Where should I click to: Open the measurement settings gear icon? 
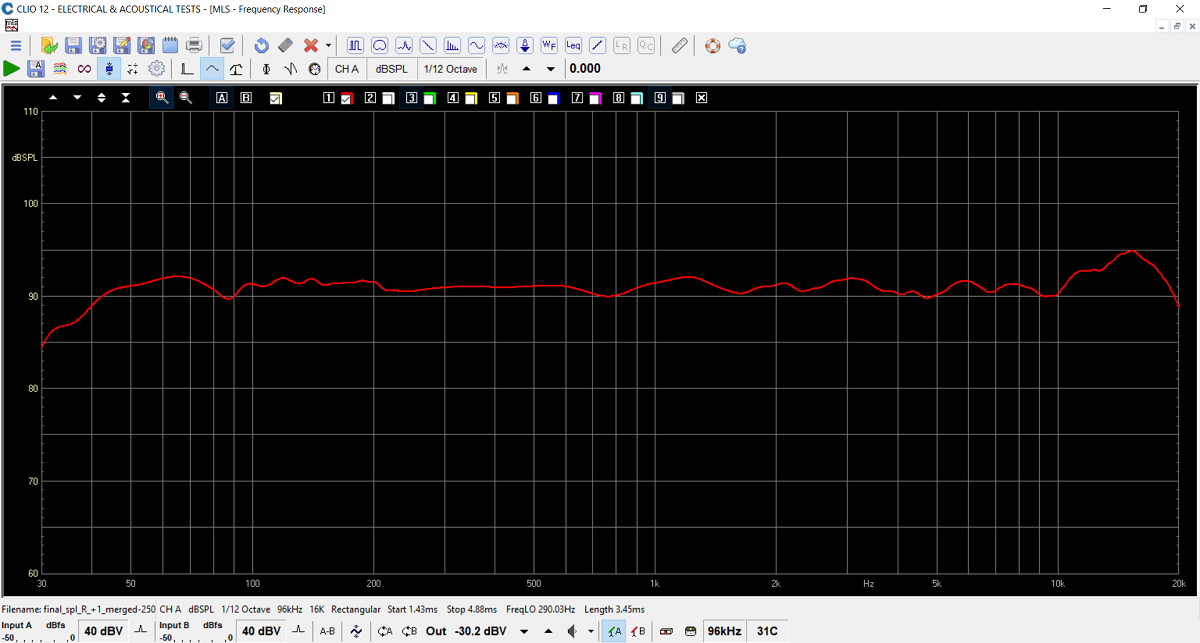coord(157,69)
